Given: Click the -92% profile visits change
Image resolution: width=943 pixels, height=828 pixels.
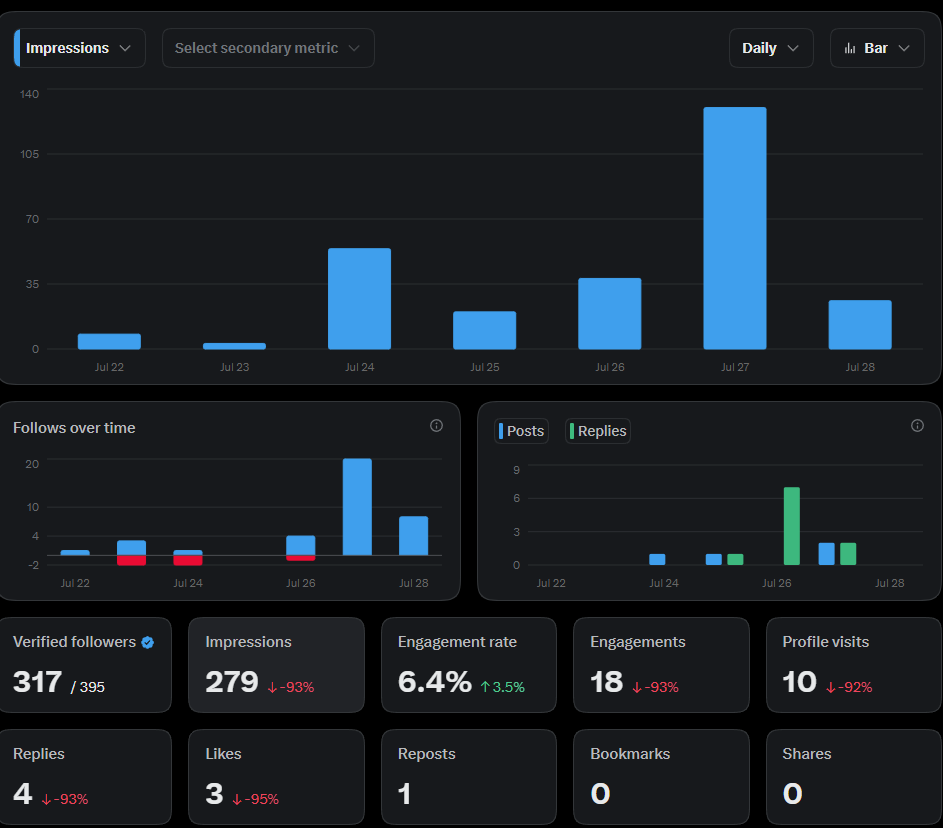Looking at the screenshot, I should click(x=849, y=687).
